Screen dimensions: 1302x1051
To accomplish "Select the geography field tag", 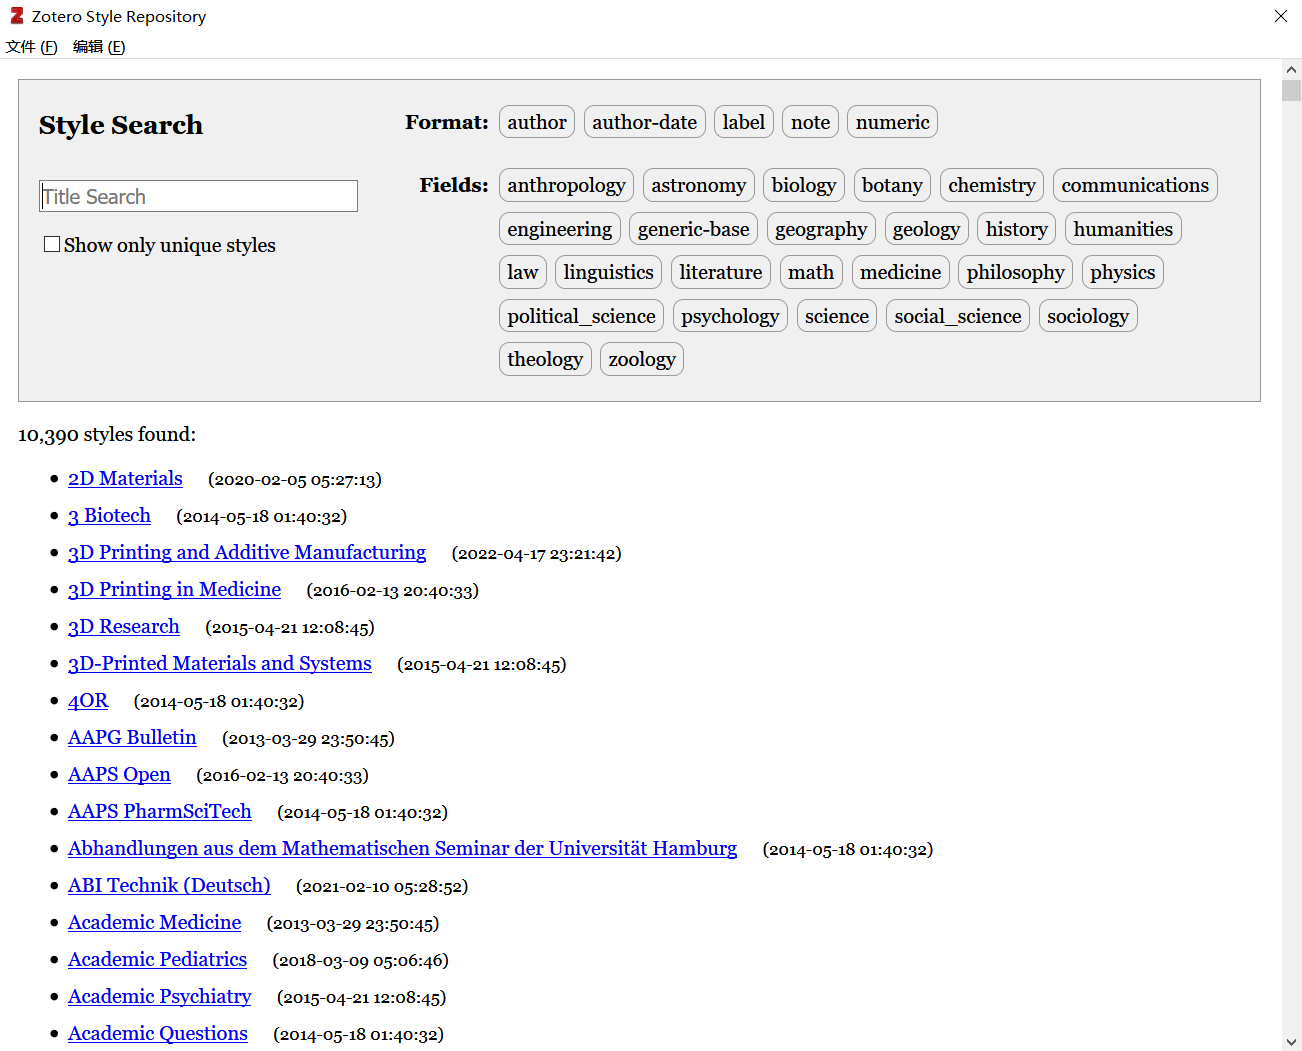I will click(x=822, y=229).
